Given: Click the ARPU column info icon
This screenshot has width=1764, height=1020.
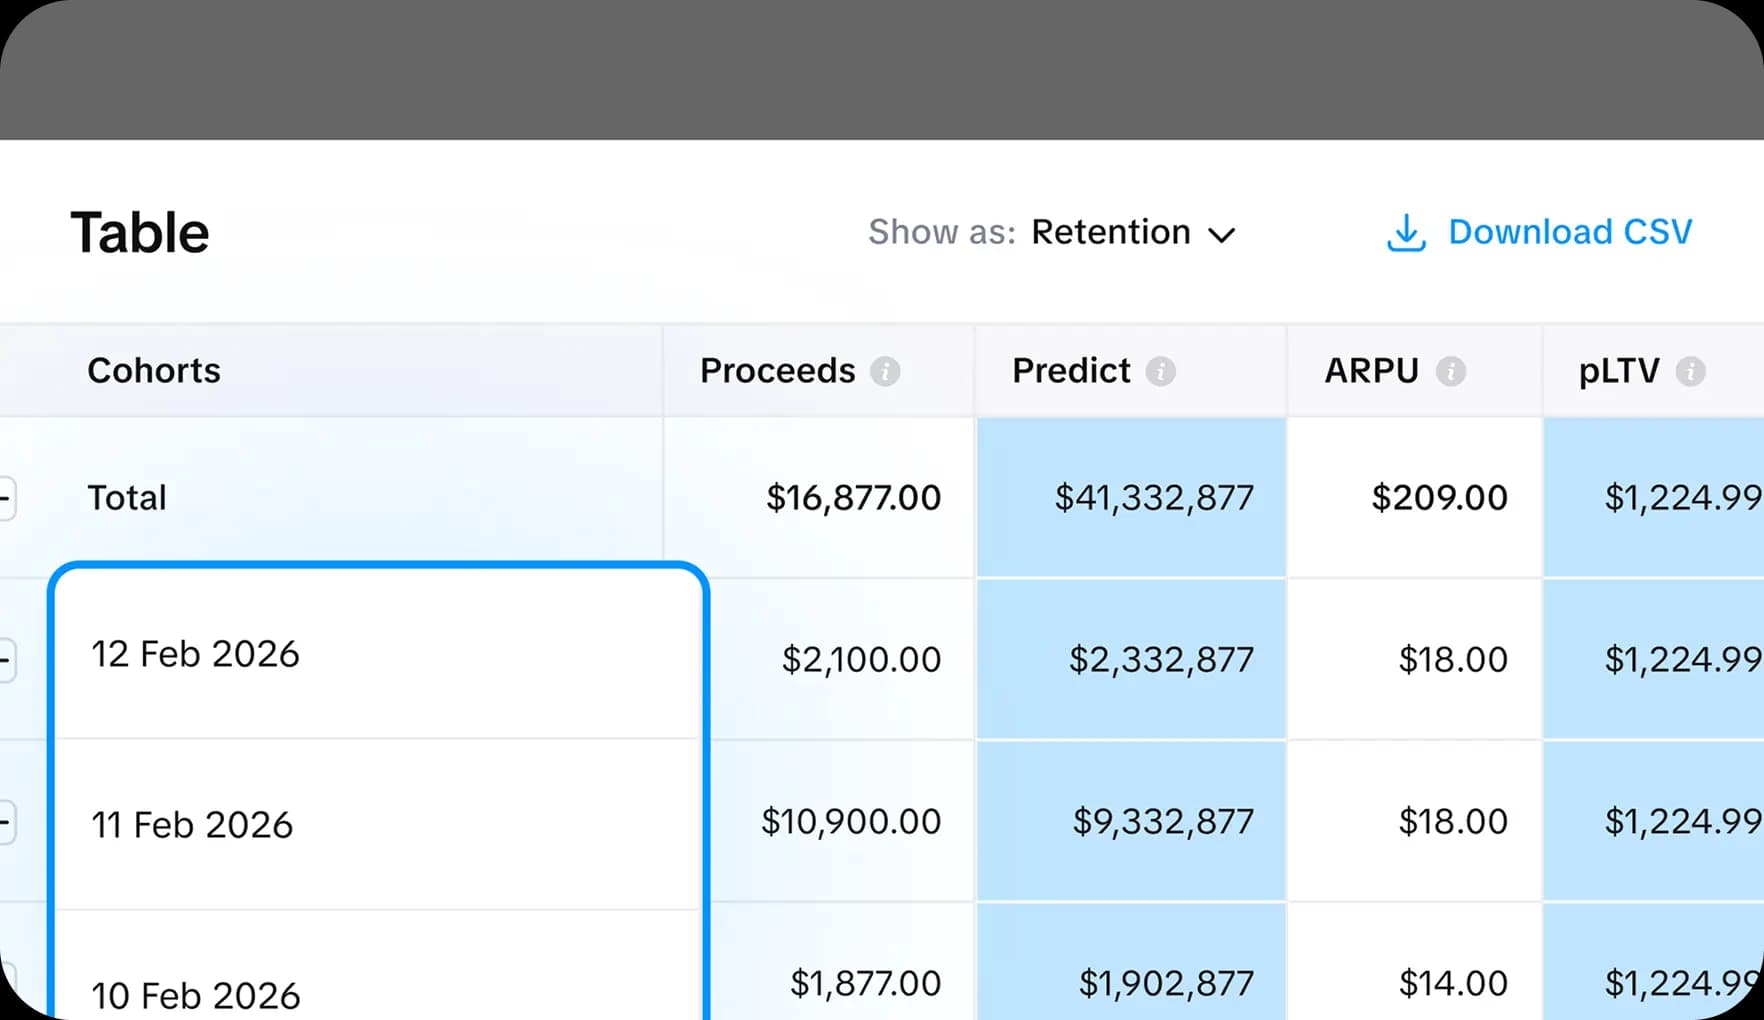Looking at the screenshot, I should (x=1452, y=370).
